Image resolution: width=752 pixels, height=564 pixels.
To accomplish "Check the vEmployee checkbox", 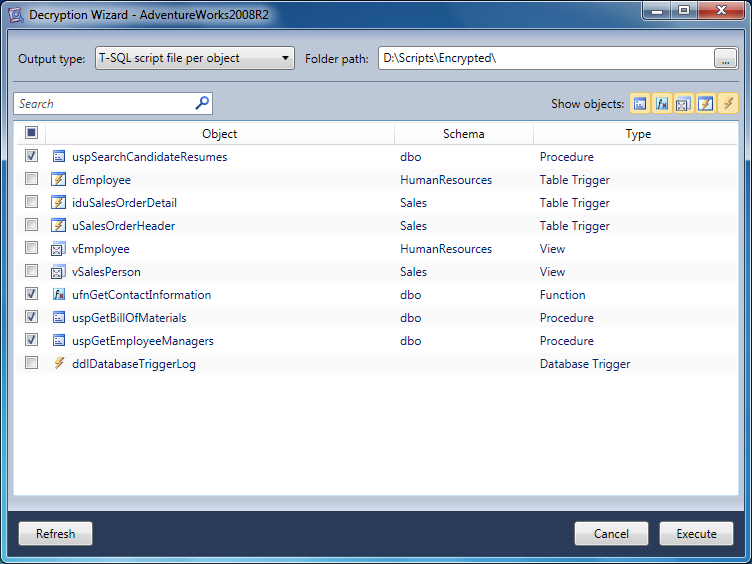I will pyautogui.click(x=32, y=248).
